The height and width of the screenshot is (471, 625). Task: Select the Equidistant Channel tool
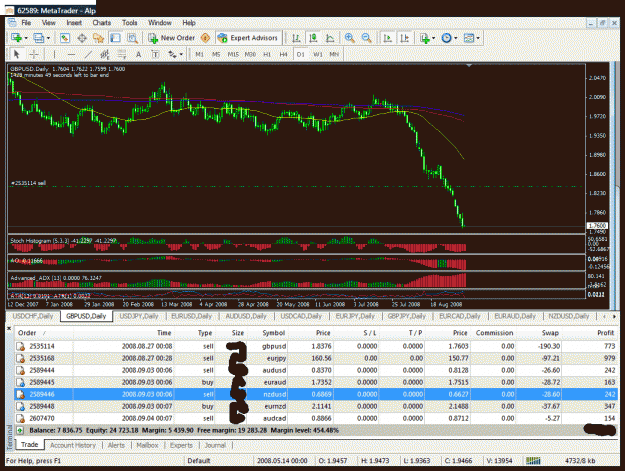[105, 54]
